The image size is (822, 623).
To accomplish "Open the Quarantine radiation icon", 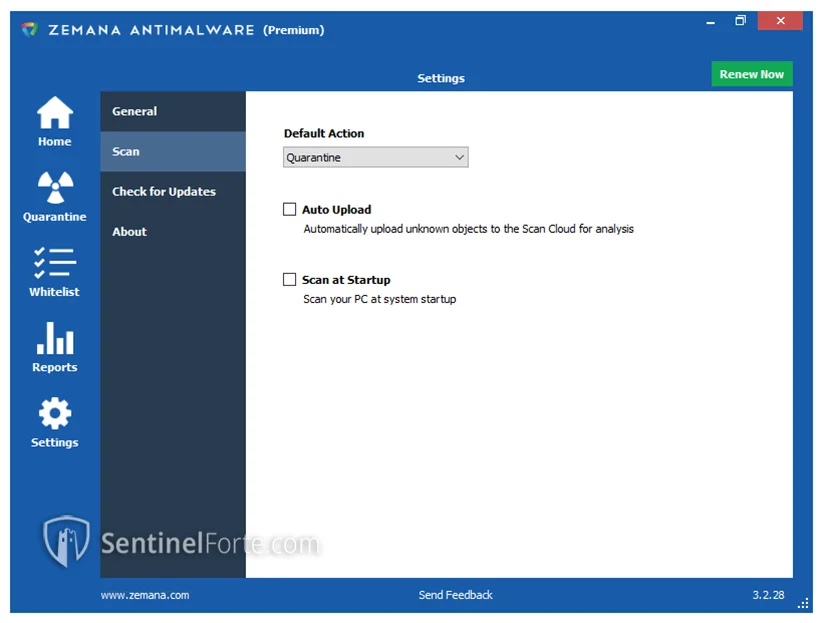I will [x=55, y=187].
